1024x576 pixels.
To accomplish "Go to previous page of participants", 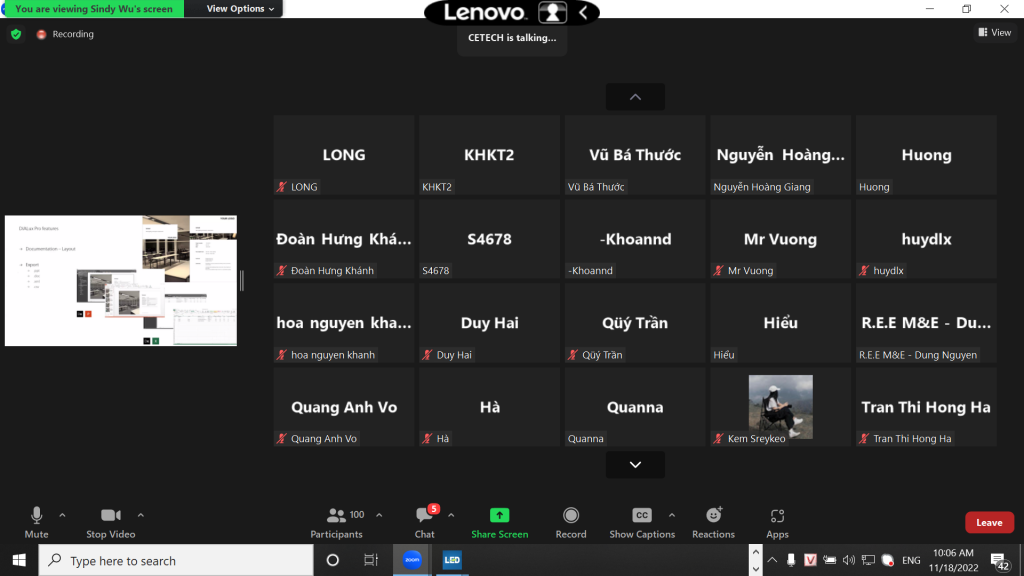I will point(635,97).
